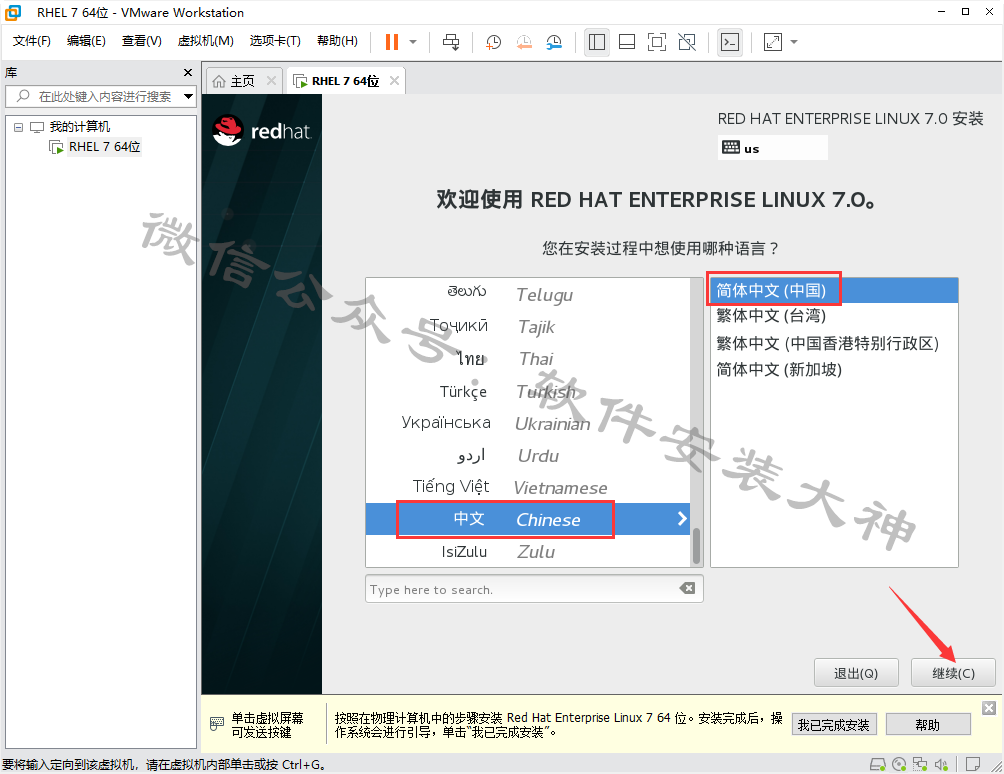Viewport: 1004px width, 774px height.
Task: Select Urdu in the language list
Action: (x=528, y=455)
